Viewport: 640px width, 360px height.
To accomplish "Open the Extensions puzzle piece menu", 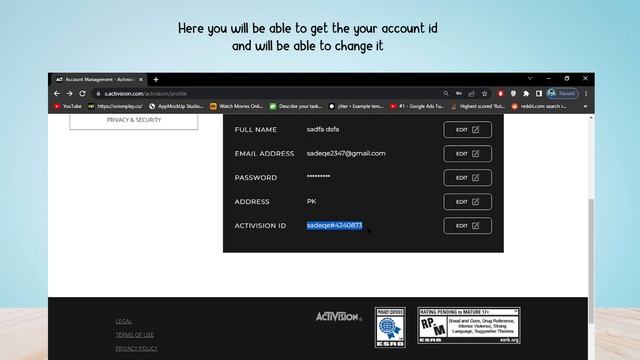I will (x=526, y=93).
